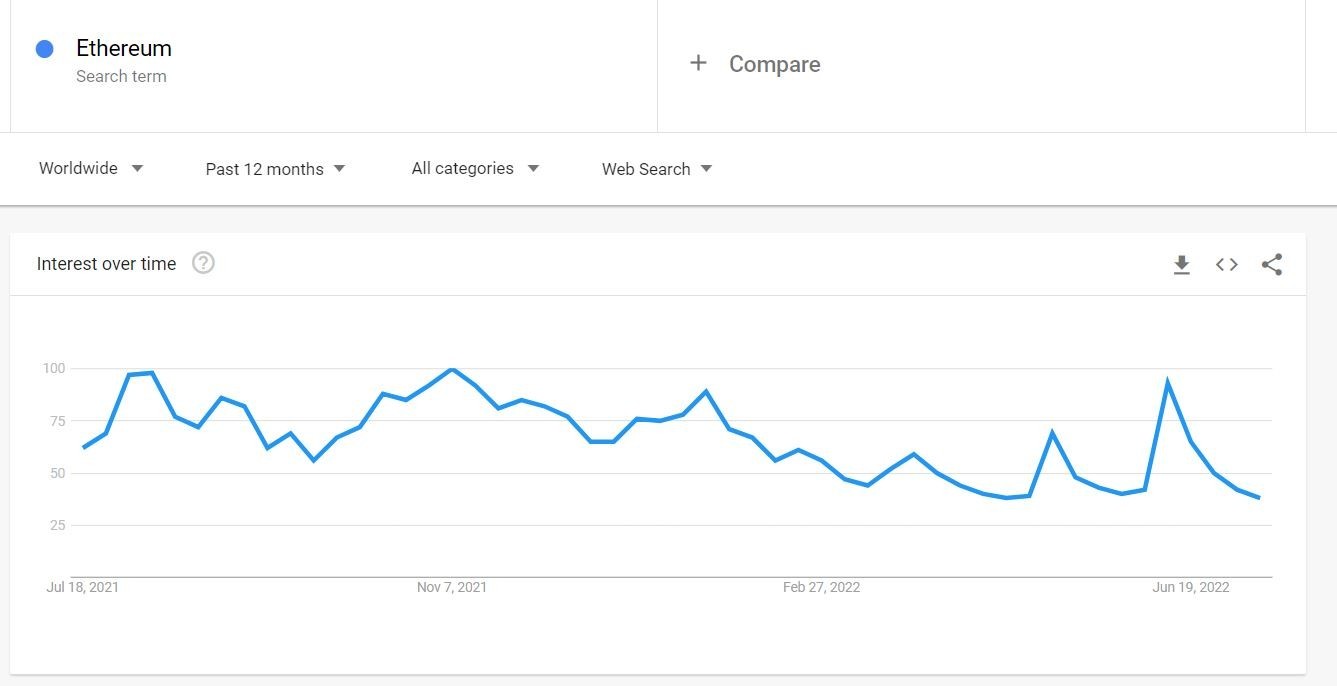Click the Feb 27, 2022 axis label
This screenshot has width=1337, height=686.
point(821,587)
